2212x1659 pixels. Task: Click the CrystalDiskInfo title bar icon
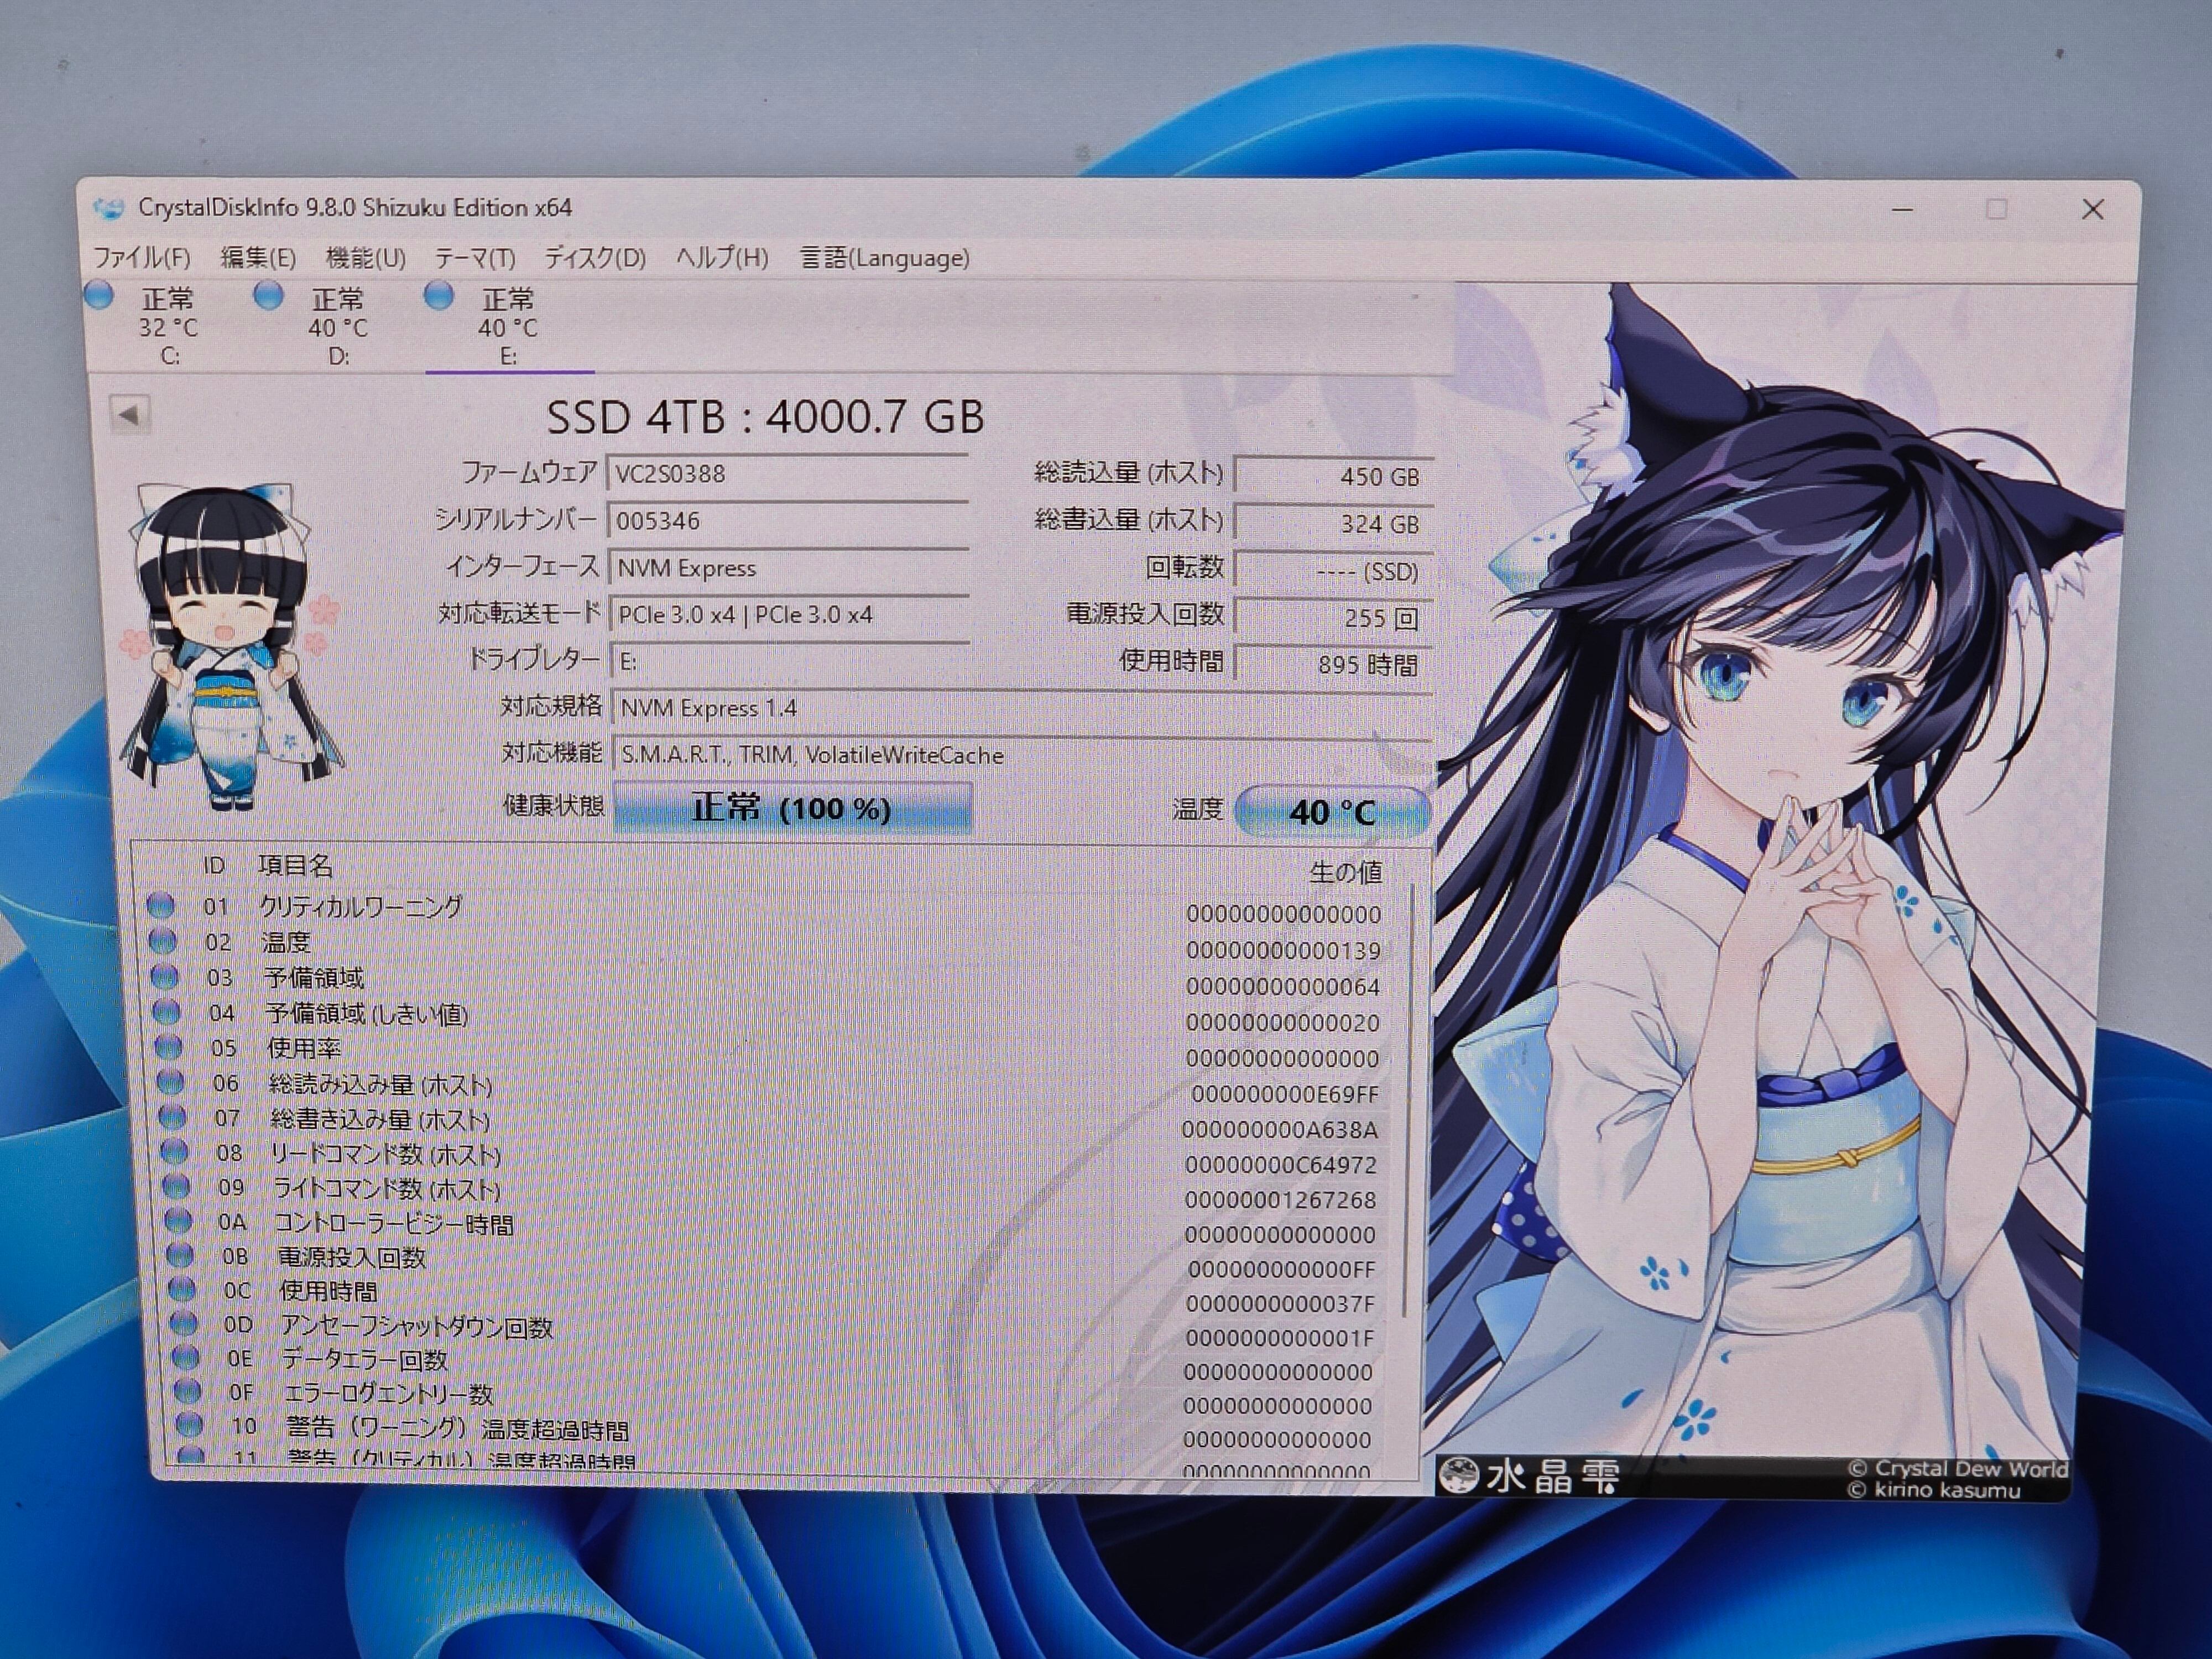coord(108,208)
